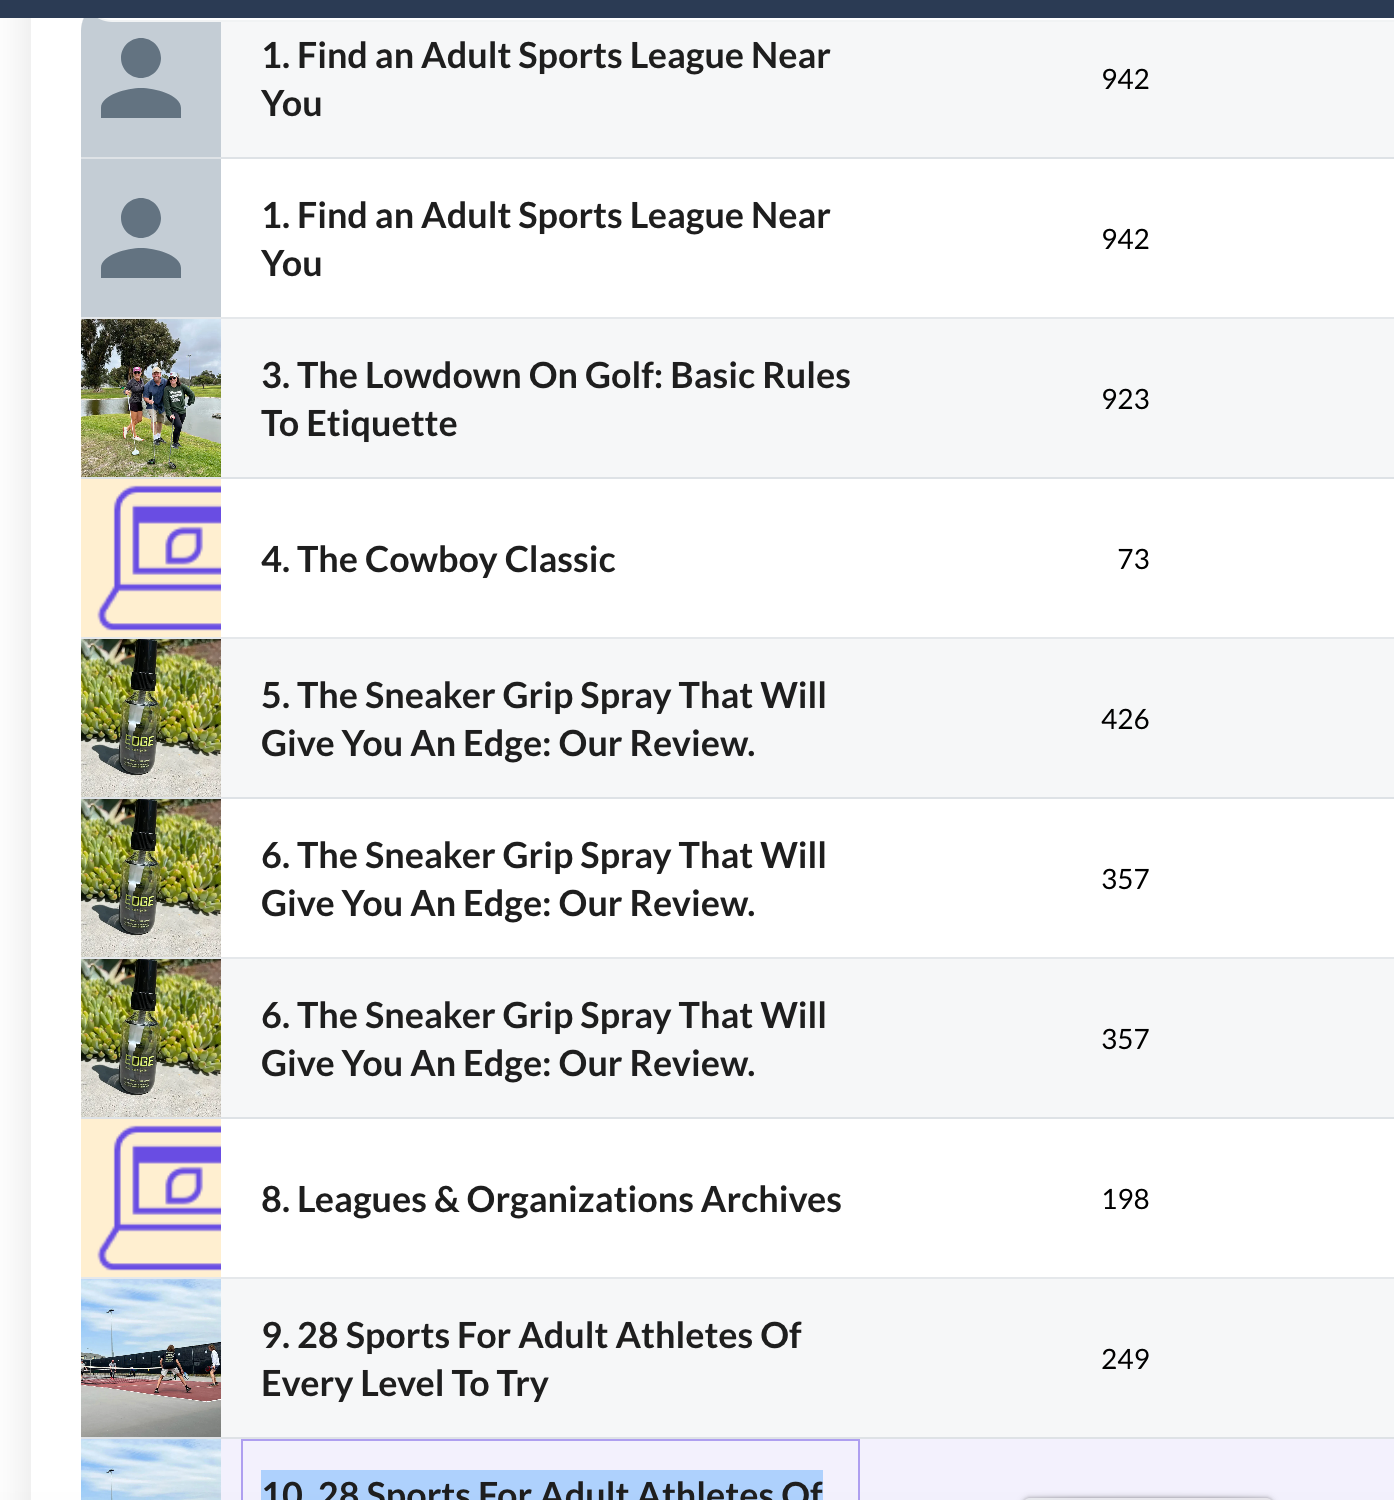Click the second grey person avatar icon
The width and height of the screenshot is (1394, 1500).
pyautogui.click(x=141, y=239)
